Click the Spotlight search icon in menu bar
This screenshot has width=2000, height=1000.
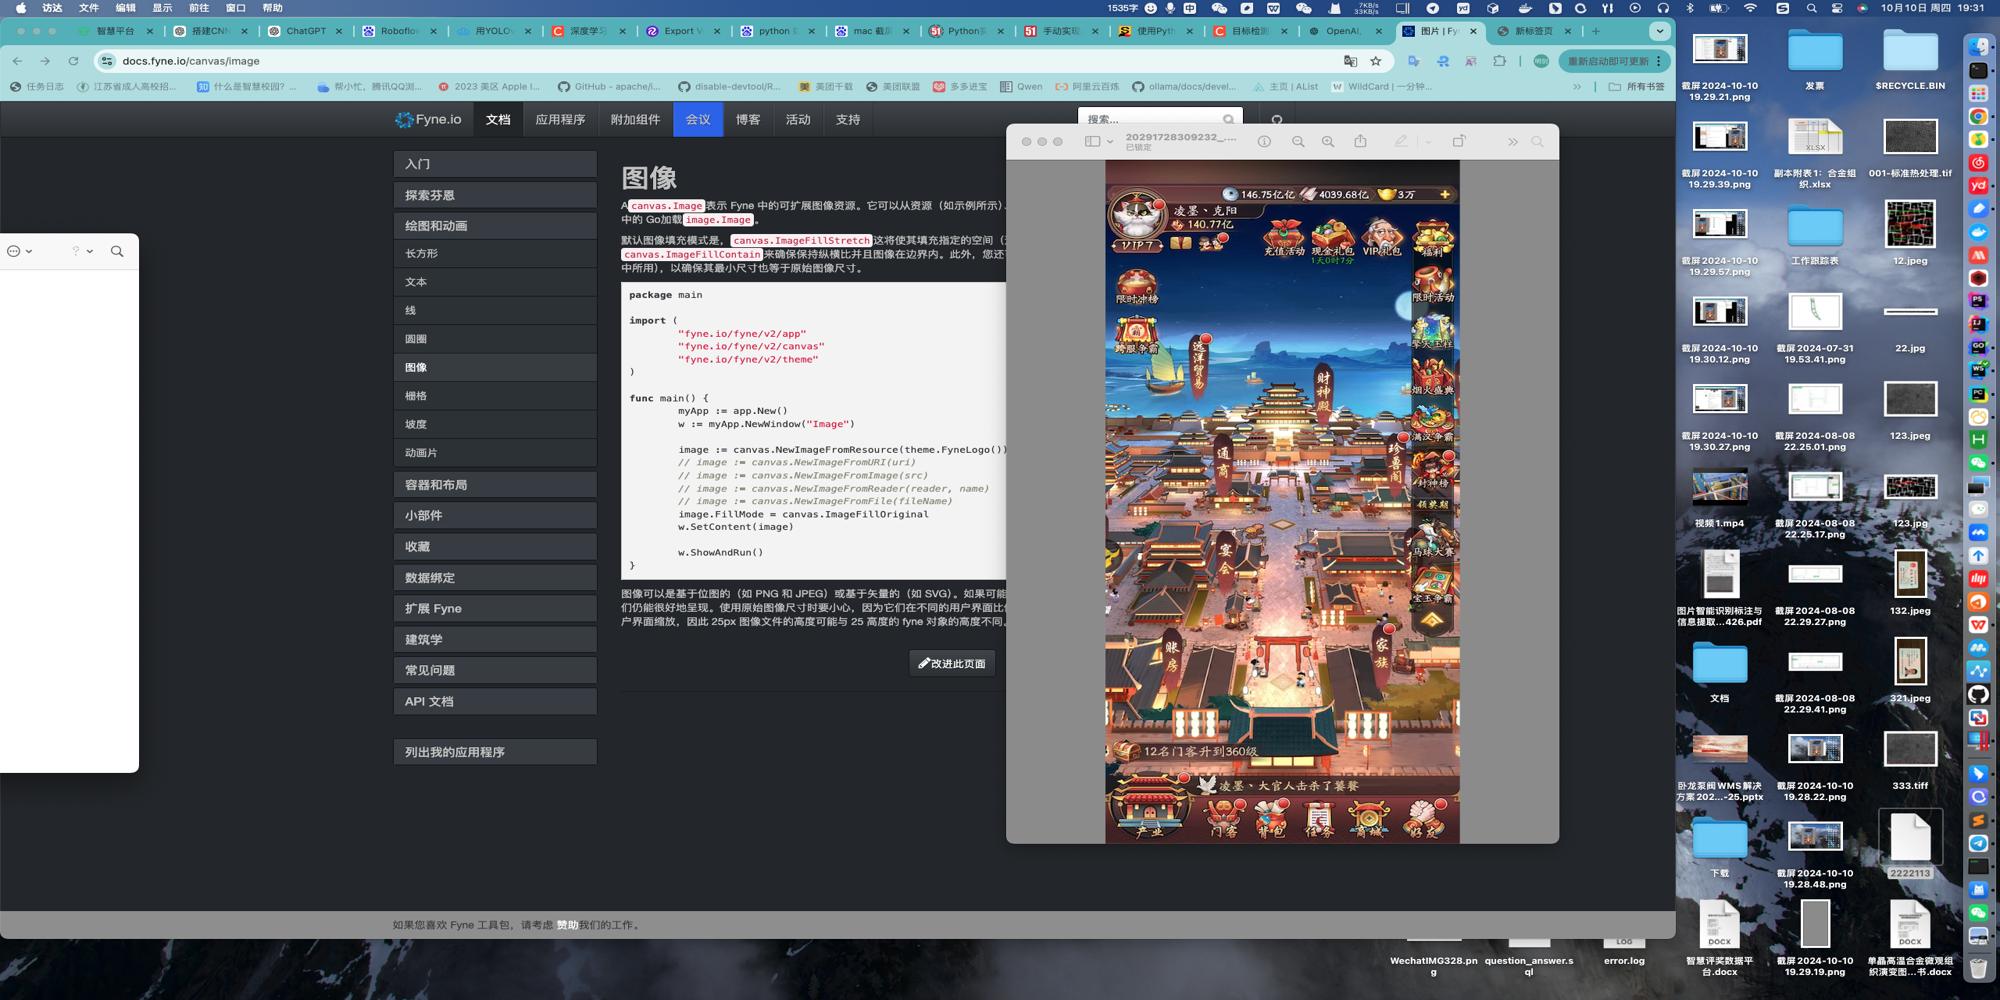pyautogui.click(x=1811, y=8)
